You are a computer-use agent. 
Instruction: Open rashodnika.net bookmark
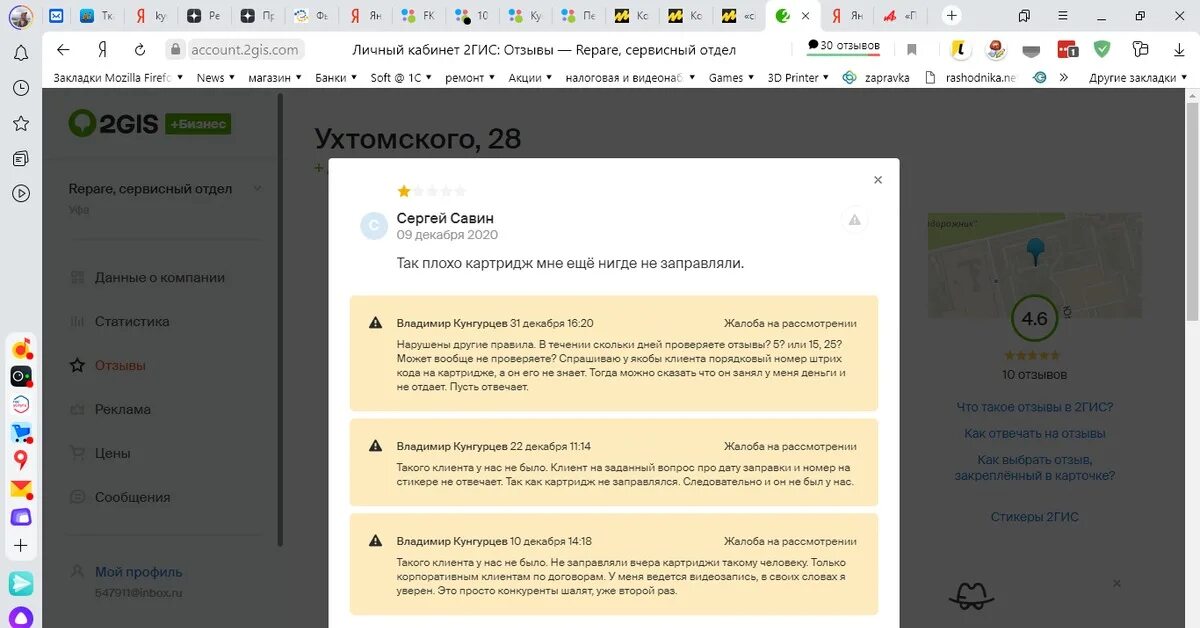pos(970,77)
